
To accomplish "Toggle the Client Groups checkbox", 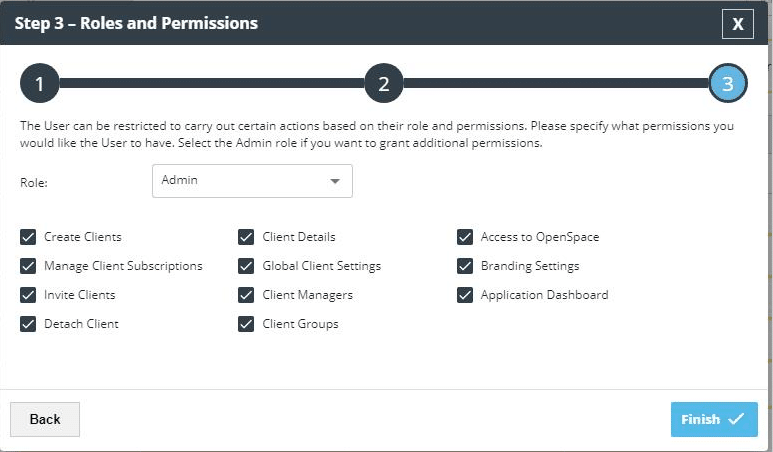I will [x=246, y=324].
